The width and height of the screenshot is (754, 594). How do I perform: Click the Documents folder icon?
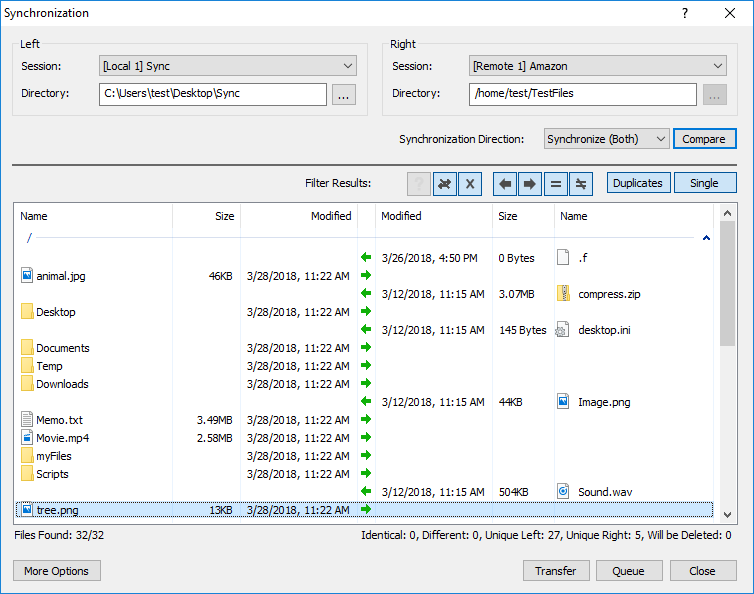[x=27, y=347]
